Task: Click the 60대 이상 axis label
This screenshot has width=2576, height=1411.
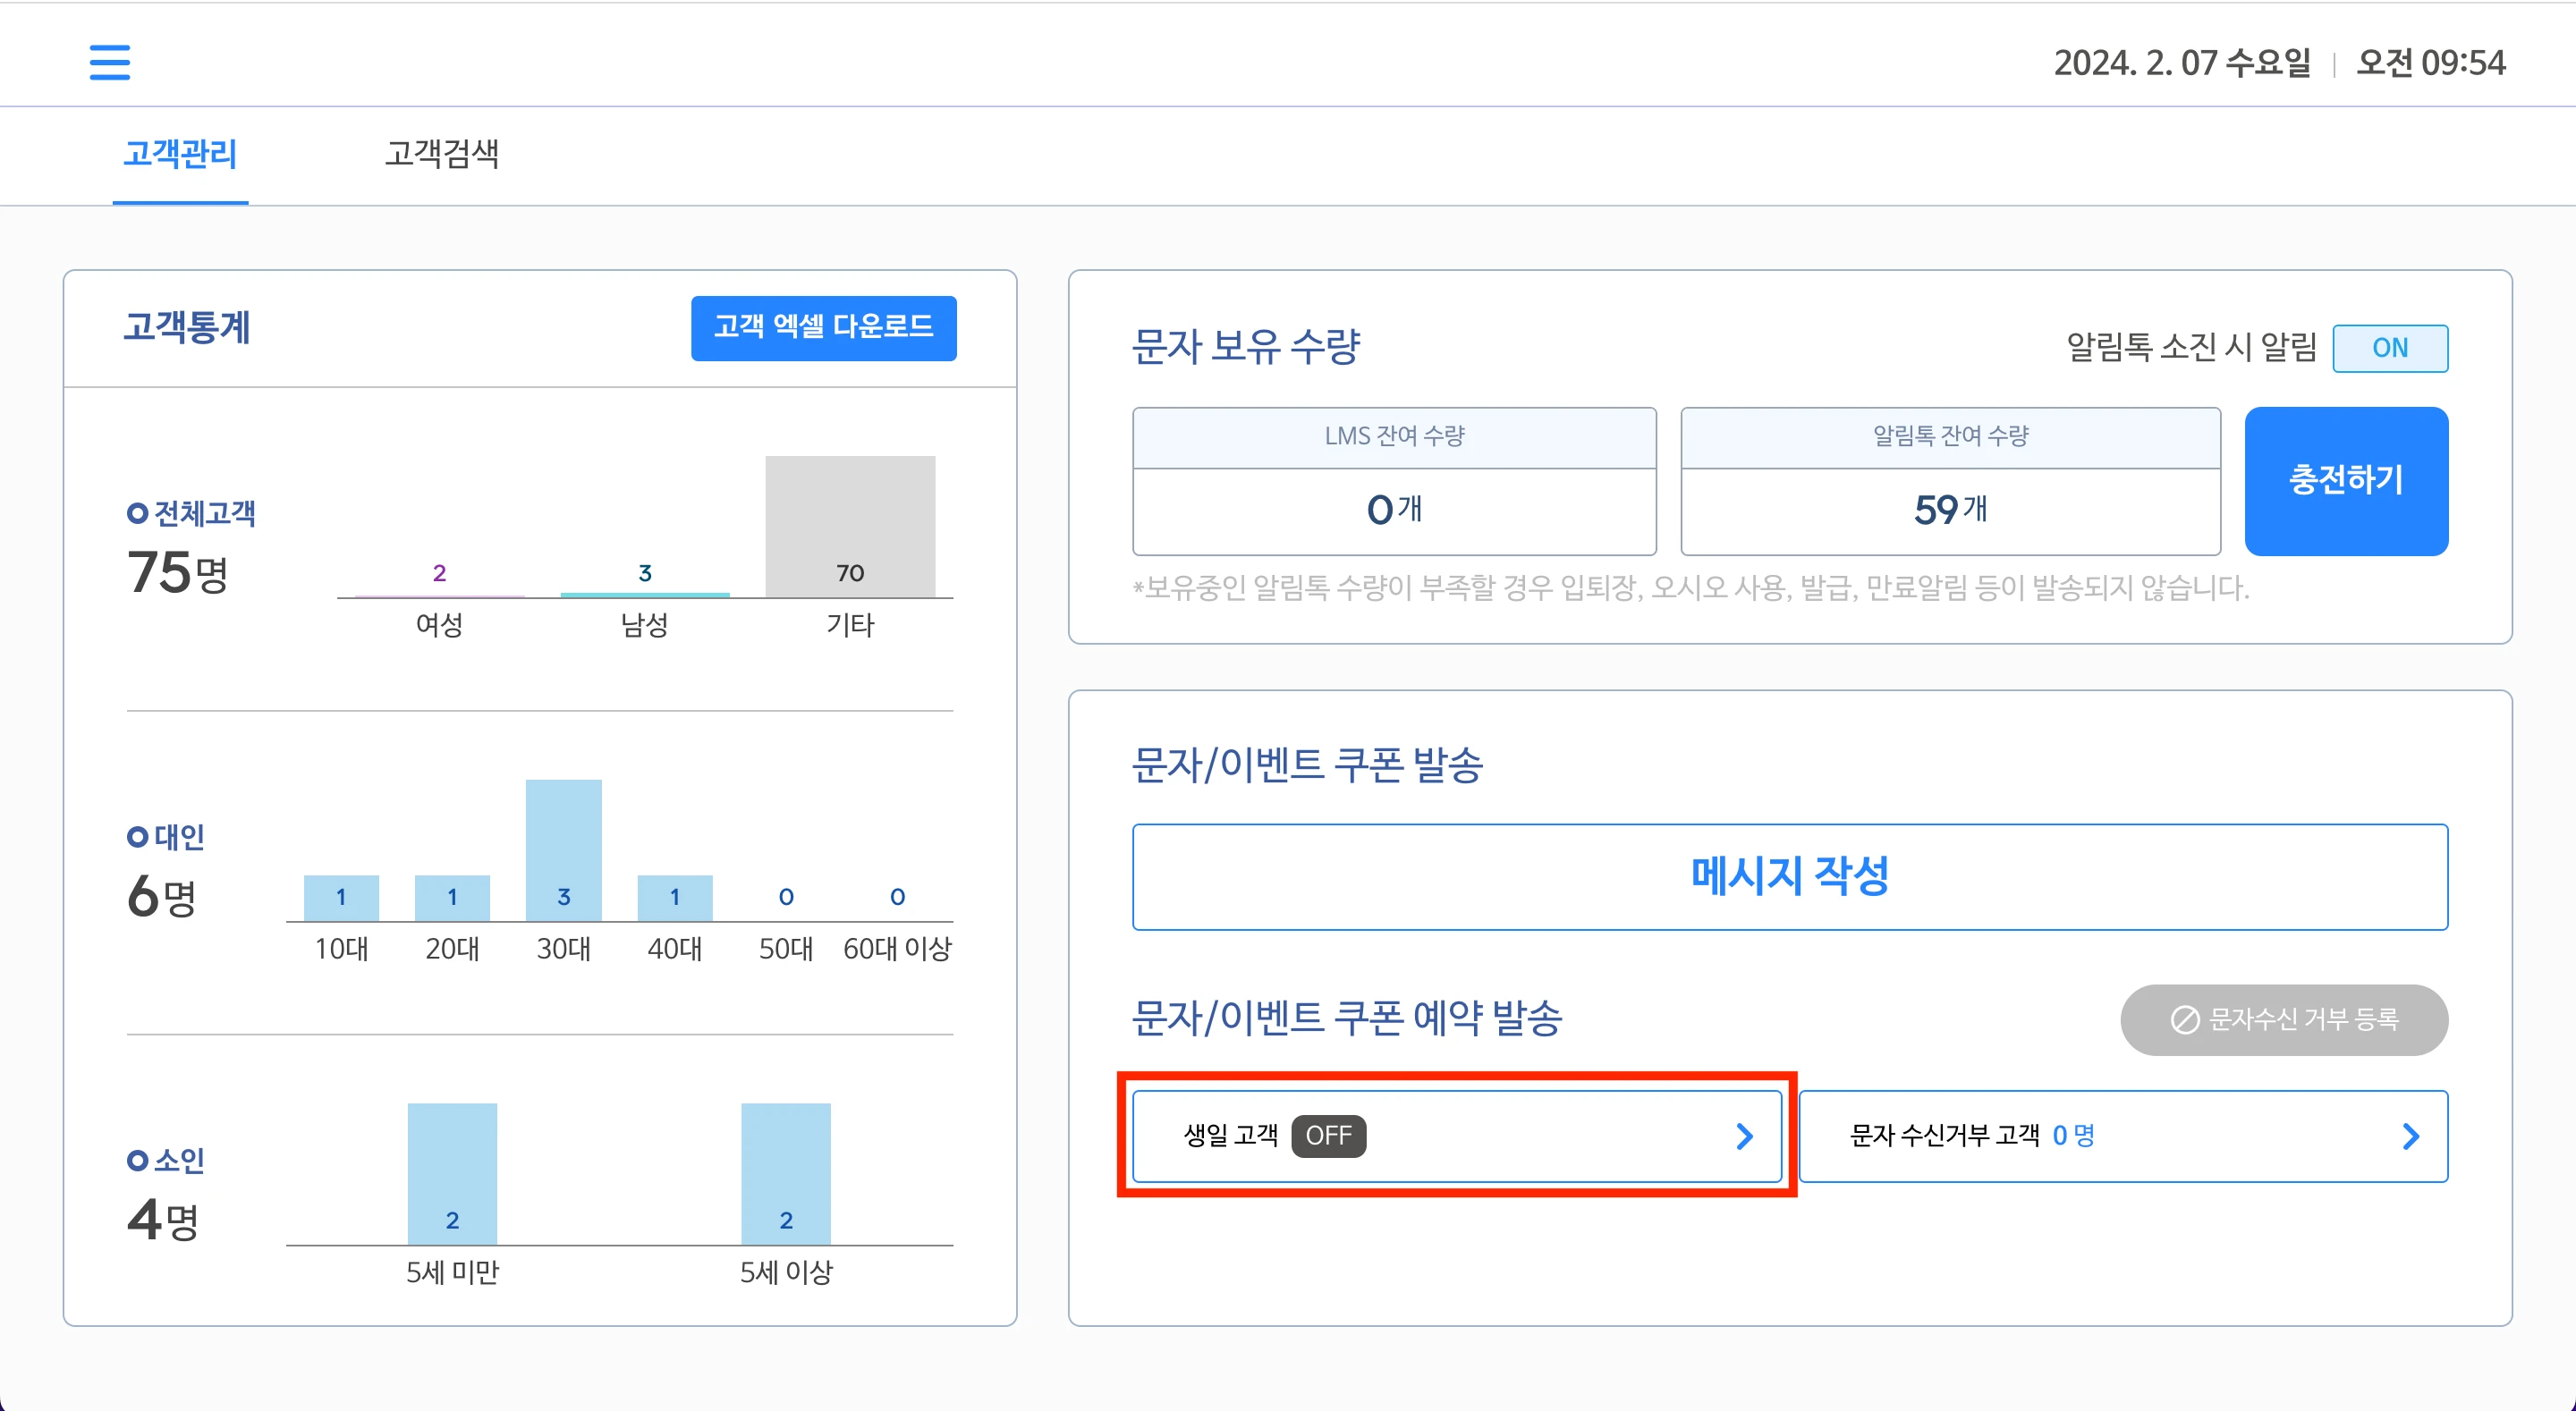Action: coord(897,949)
